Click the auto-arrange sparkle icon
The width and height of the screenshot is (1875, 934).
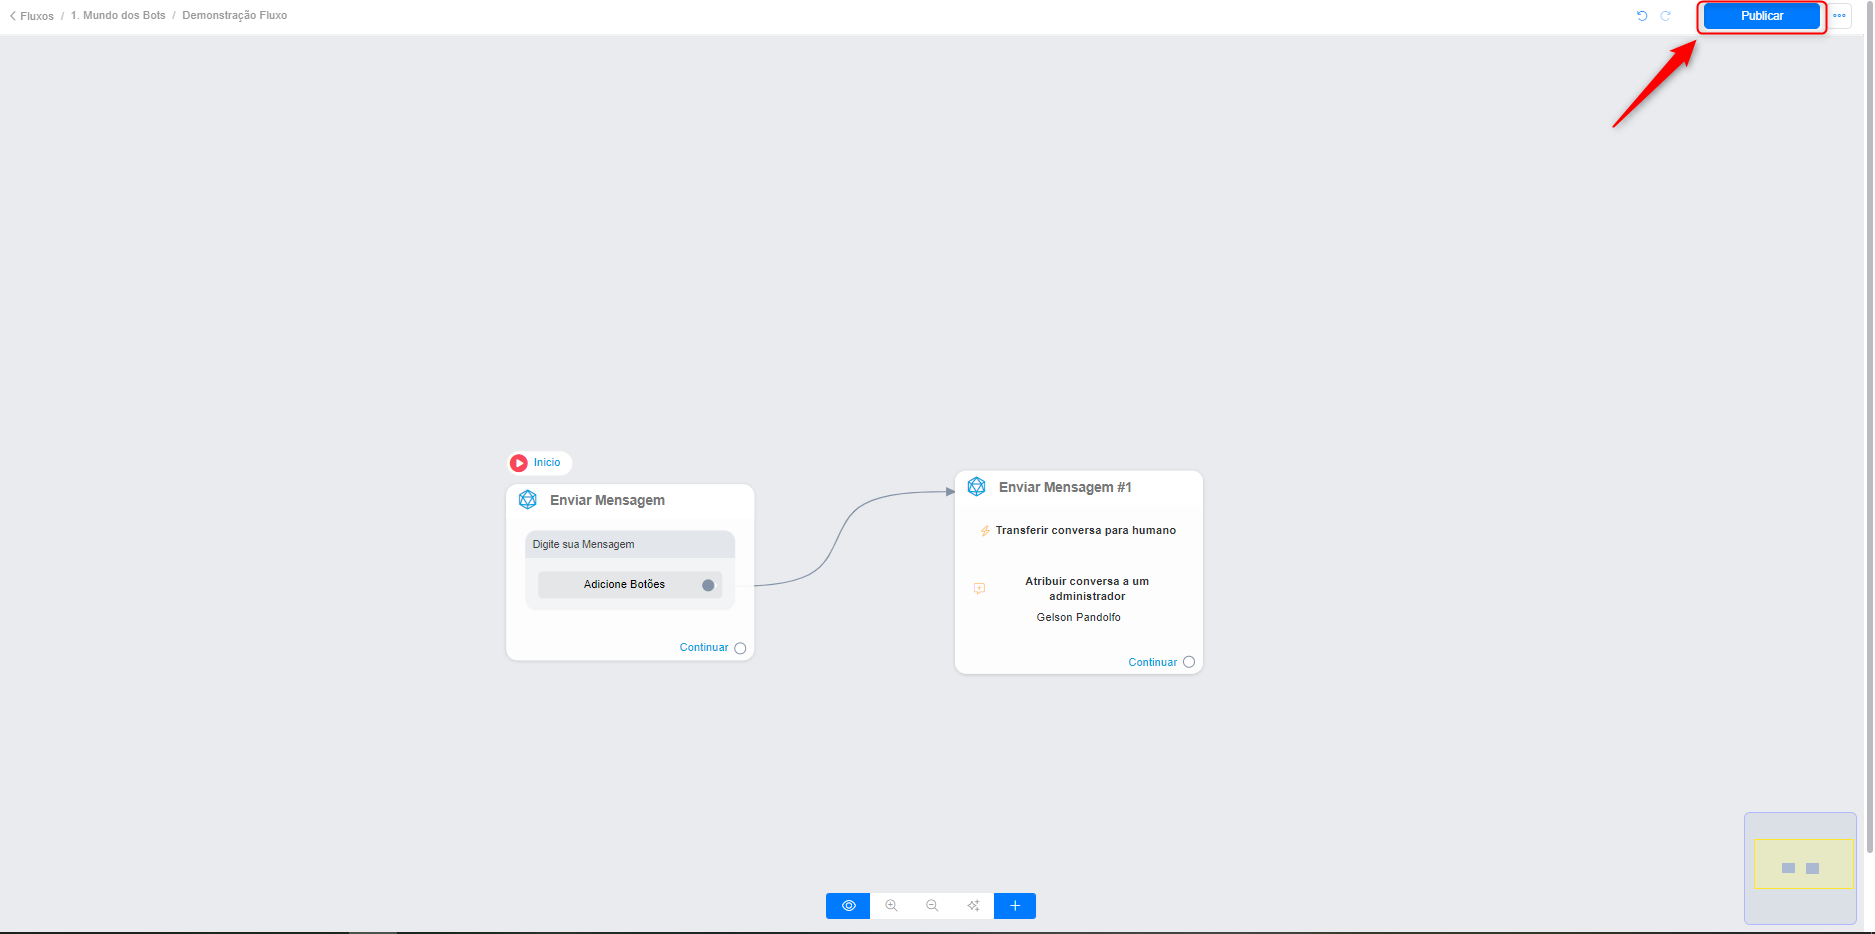click(x=973, y=906)
